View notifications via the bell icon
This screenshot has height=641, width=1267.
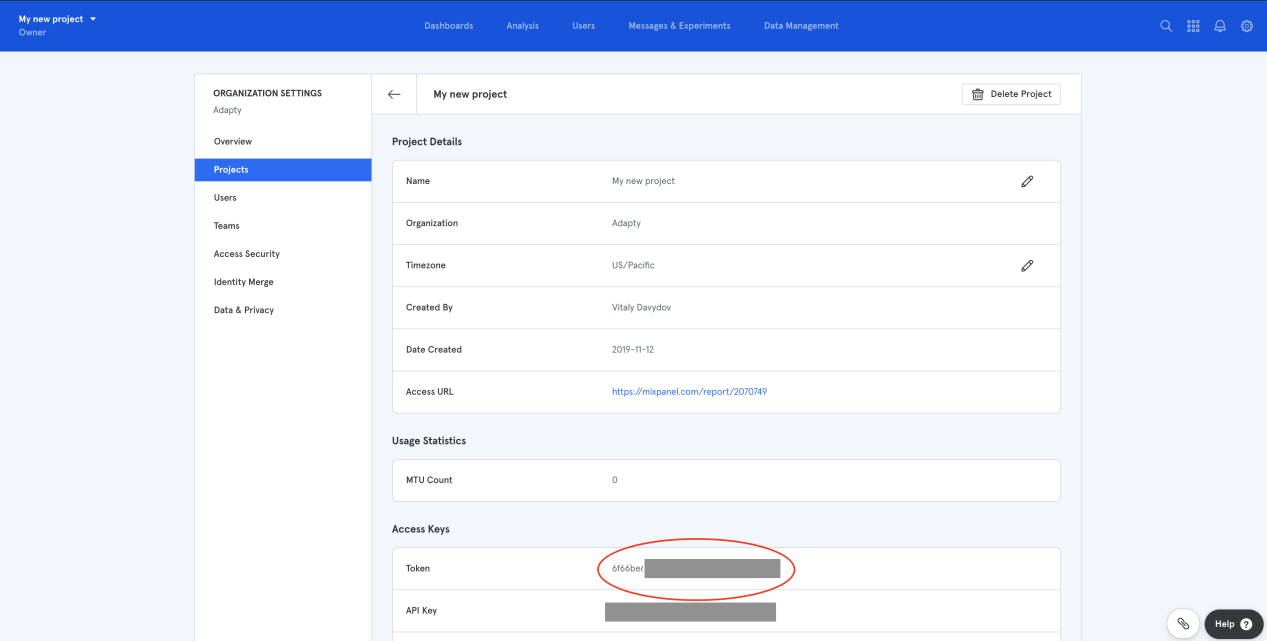pyautogui.click(x=1220, y=26)
